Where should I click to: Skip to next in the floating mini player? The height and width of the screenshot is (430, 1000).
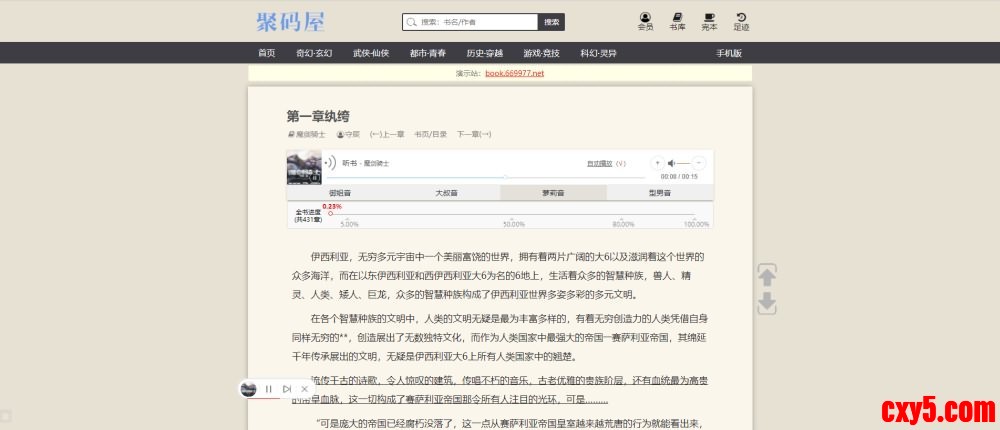[x=287, y=389]
